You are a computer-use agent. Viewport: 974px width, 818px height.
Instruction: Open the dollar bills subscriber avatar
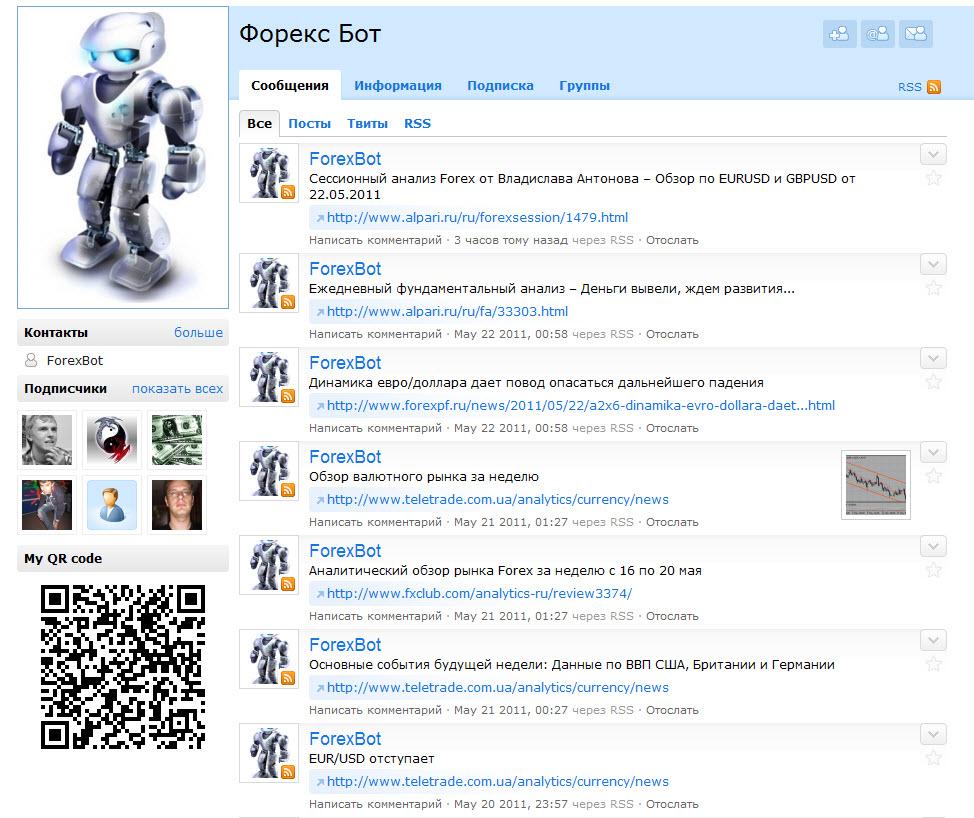[177, 440]
